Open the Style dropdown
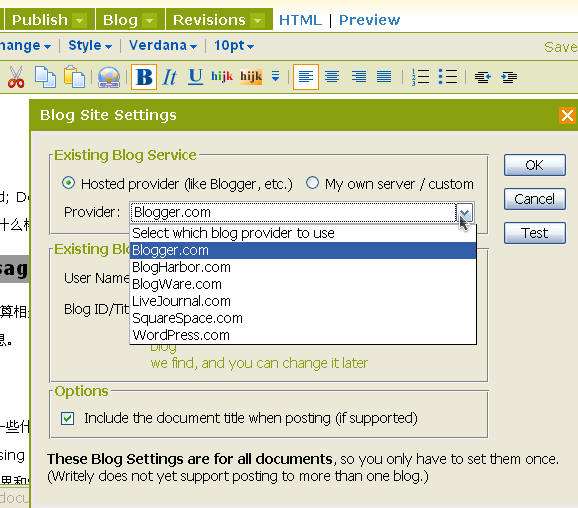The image size is (578, 508). [x=90, y=46]
